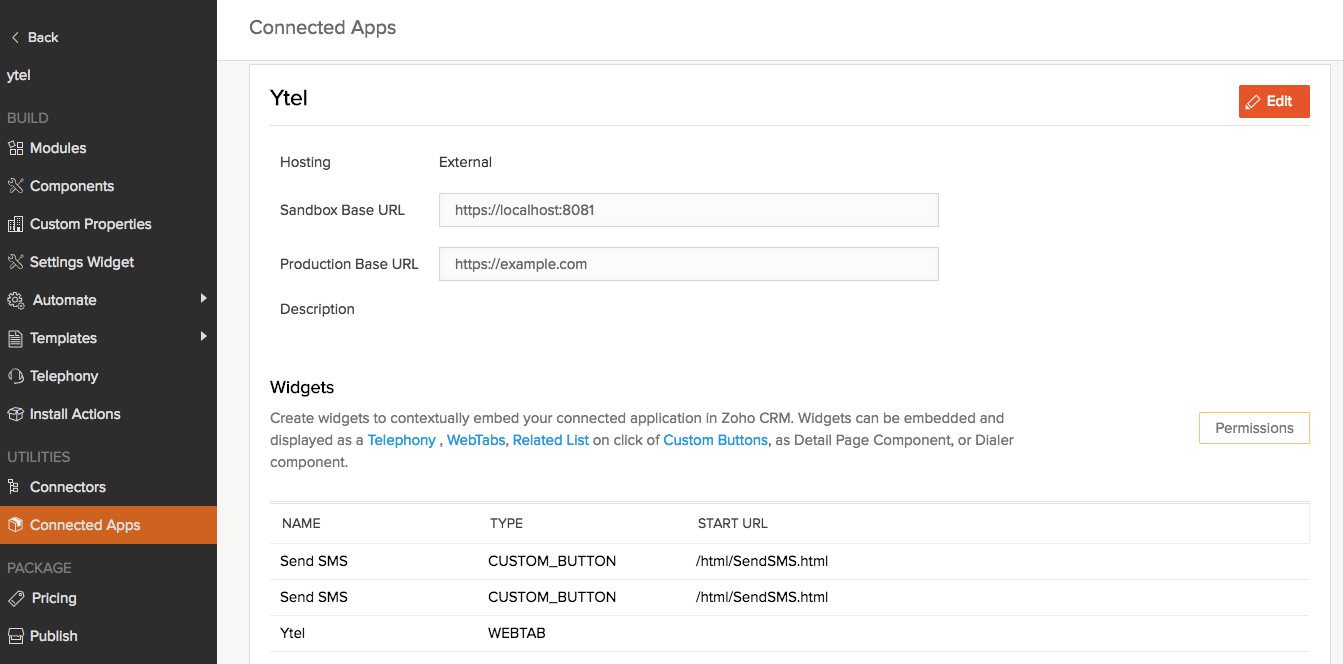This screenshot has width=1343, height=664.
Task: Click the Connected Apps cube icon
Action: click(14, 525)
